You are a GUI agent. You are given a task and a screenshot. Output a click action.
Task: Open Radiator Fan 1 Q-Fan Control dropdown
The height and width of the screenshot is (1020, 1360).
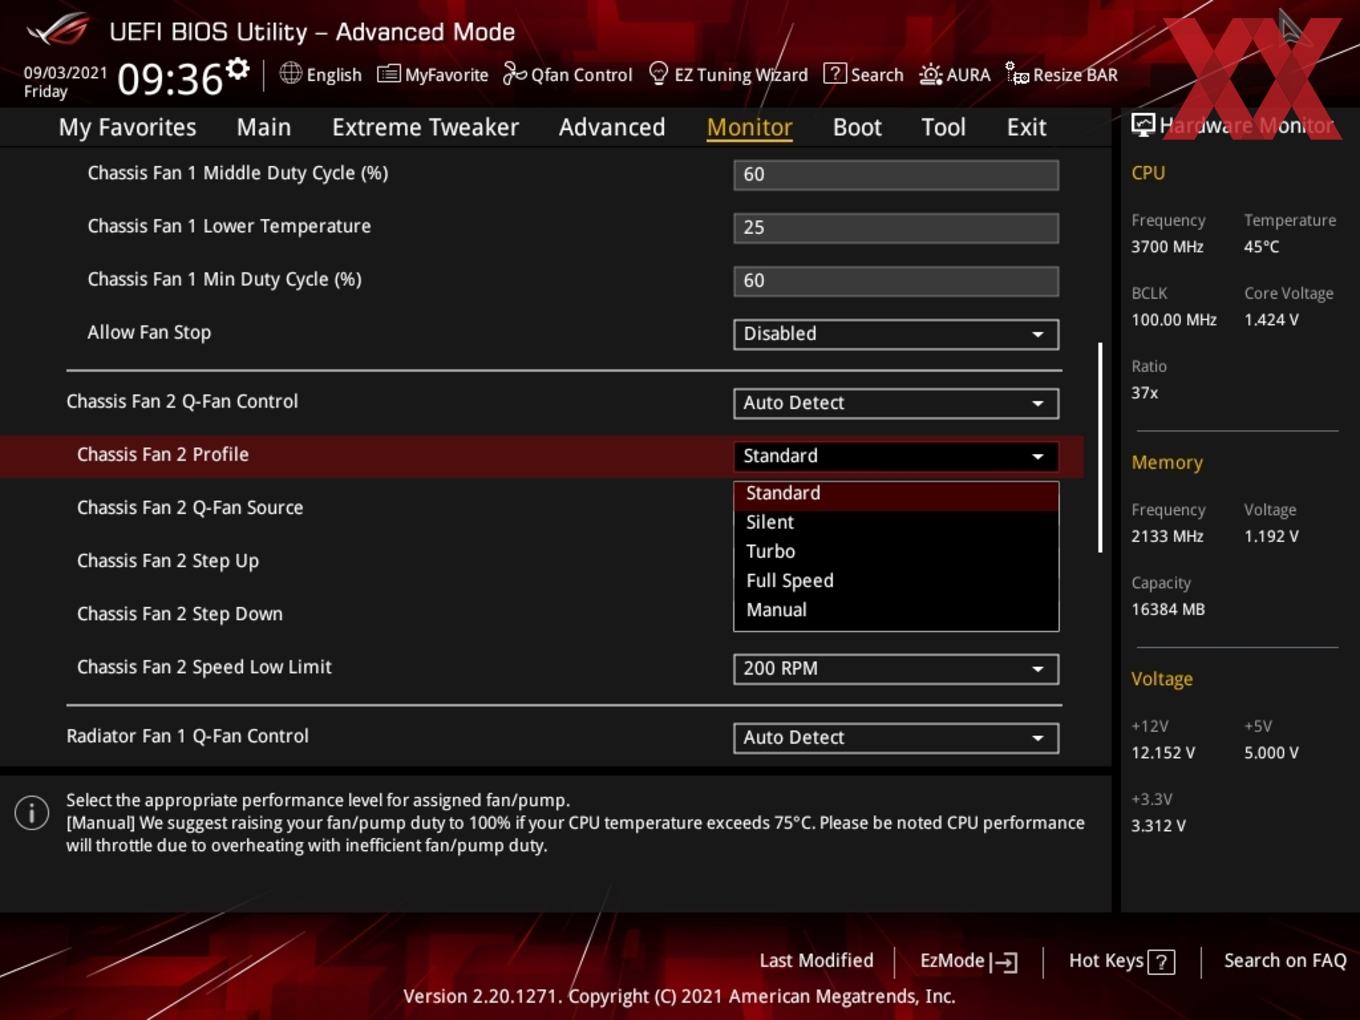pos(896,738)
